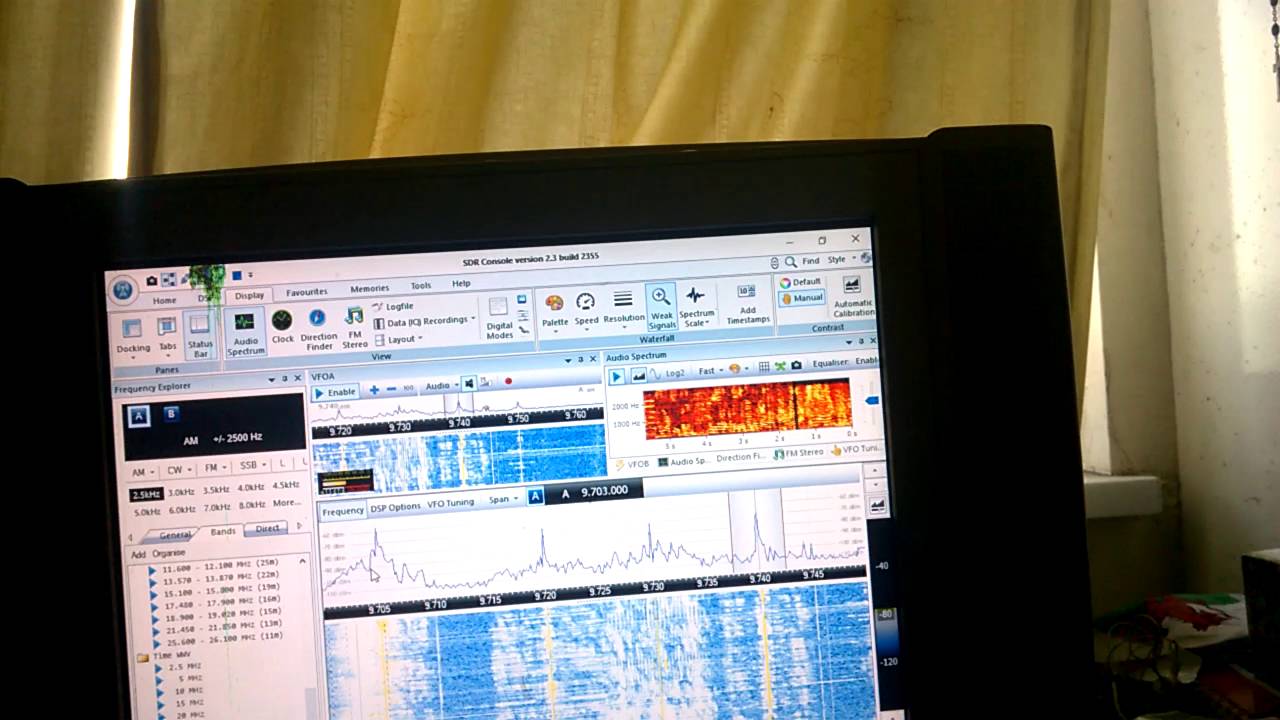
Task: Click the camera screenshot icon in quick access bar
Action: pos(152,281)
